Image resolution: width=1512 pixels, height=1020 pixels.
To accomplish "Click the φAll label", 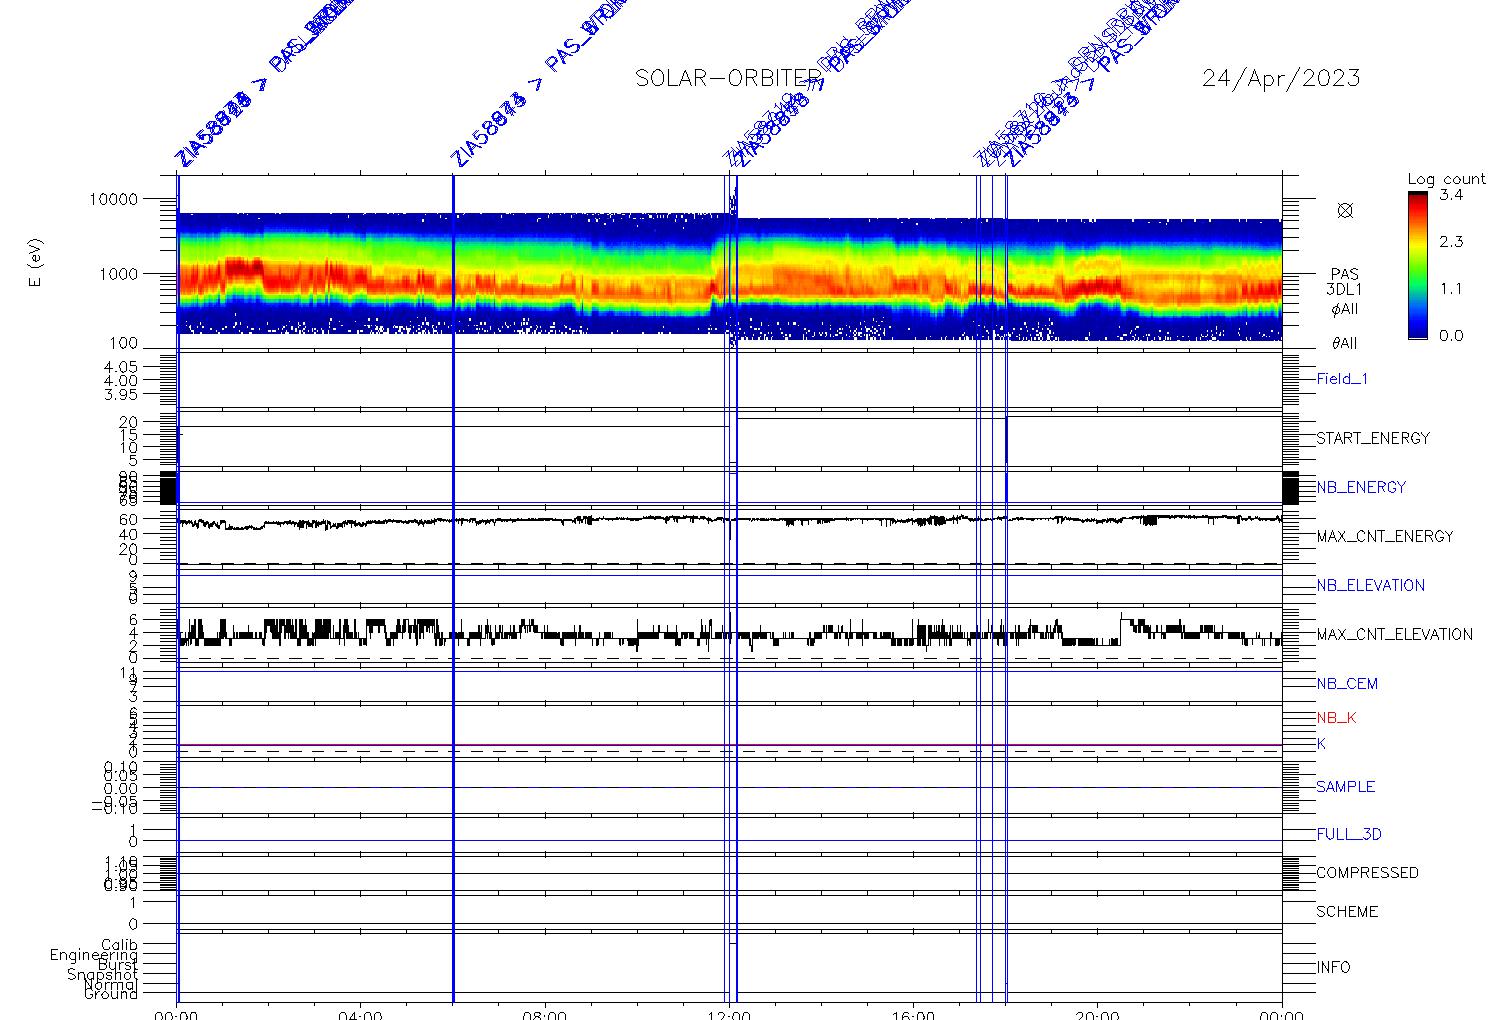I will [1344, 309].
